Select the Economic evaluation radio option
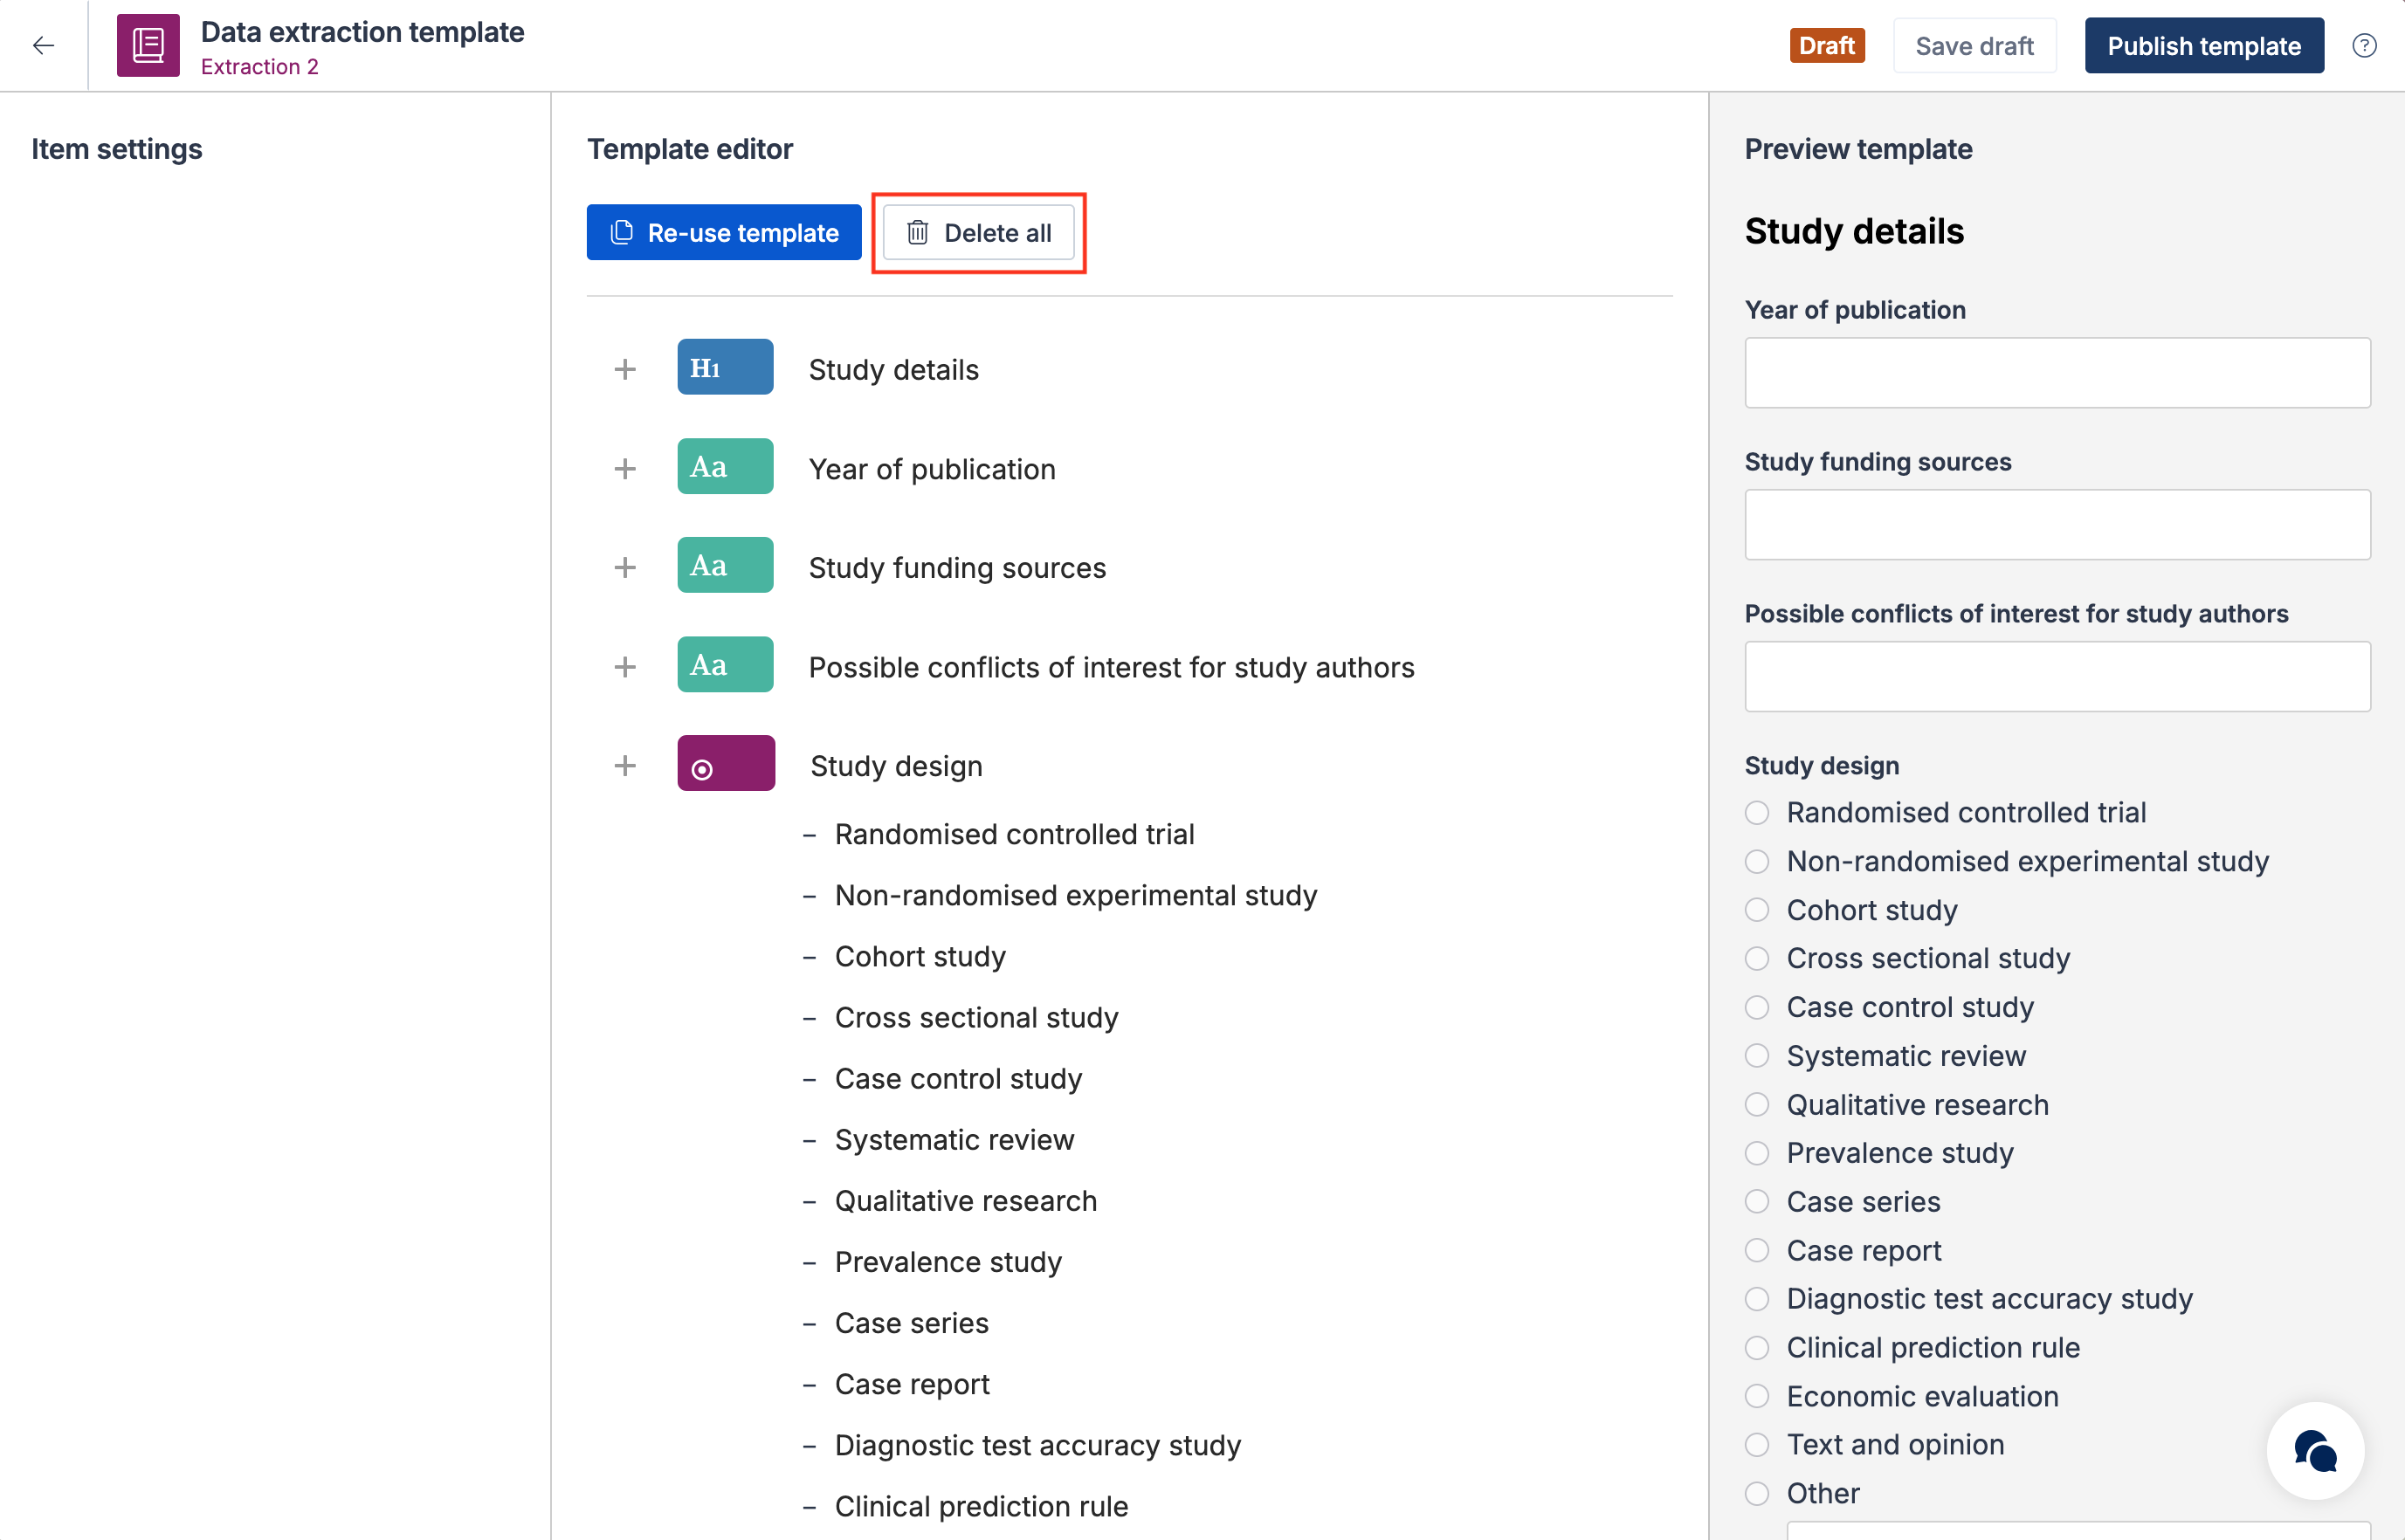The image size is (2405, 1540). 1757,1396
